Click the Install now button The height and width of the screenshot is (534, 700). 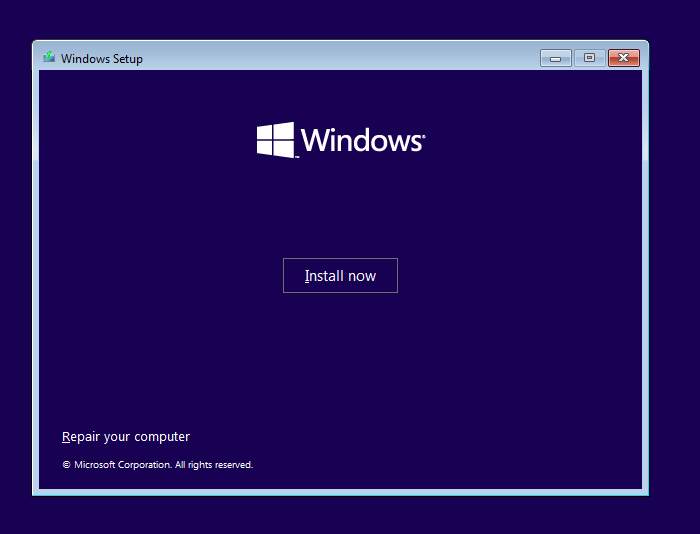coord(340,276)
